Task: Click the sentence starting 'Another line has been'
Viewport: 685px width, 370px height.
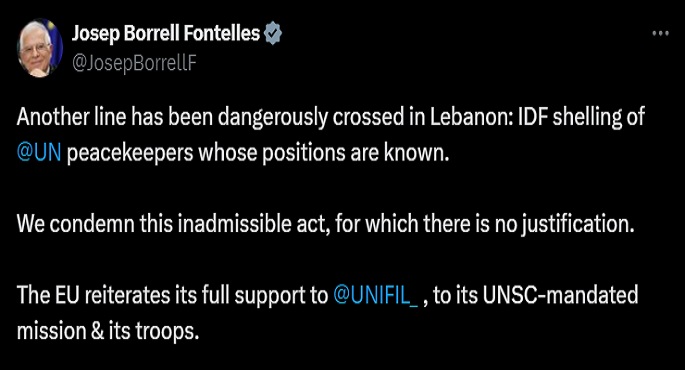Action: click(331, 135)
